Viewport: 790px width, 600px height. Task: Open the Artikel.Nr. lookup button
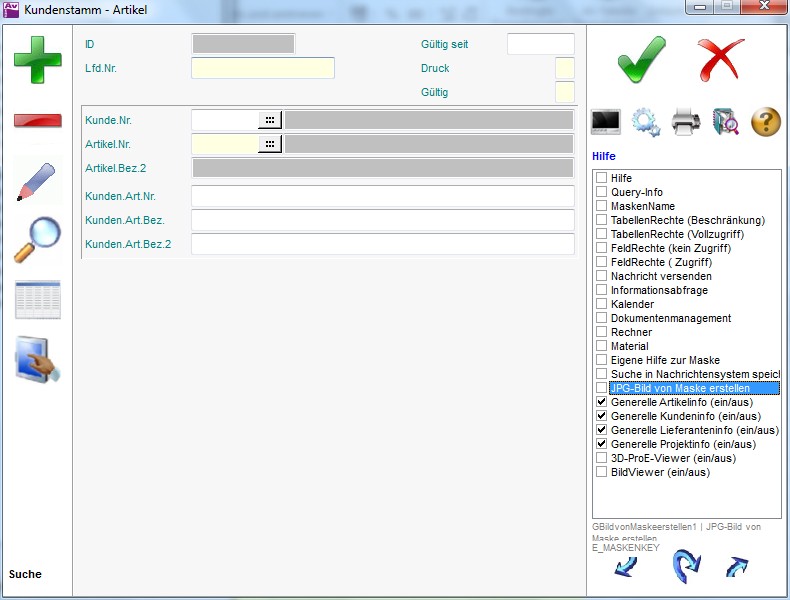click(x=270, y=144)
